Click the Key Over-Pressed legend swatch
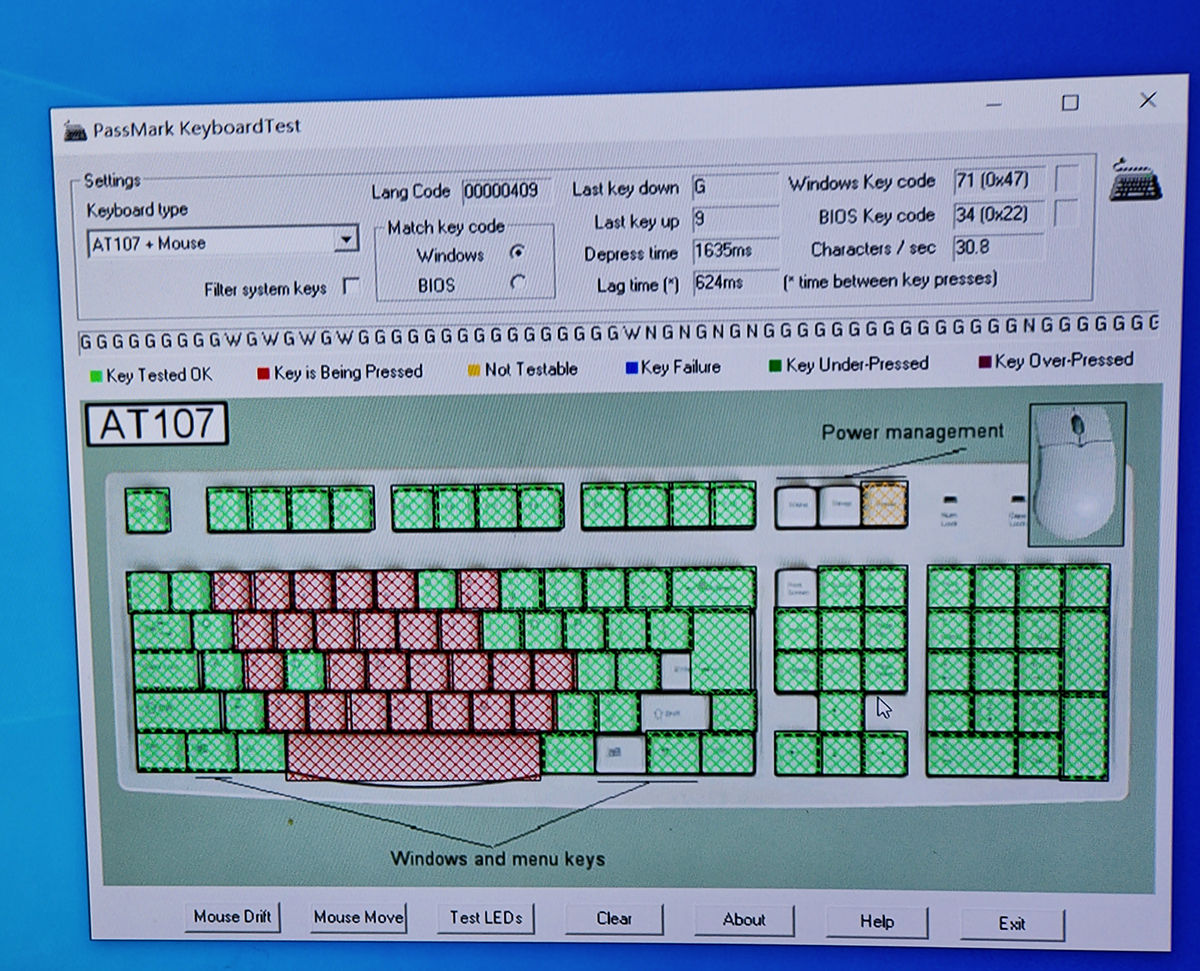The height and width of the screenshot is (971, 1200). (984, 362)
